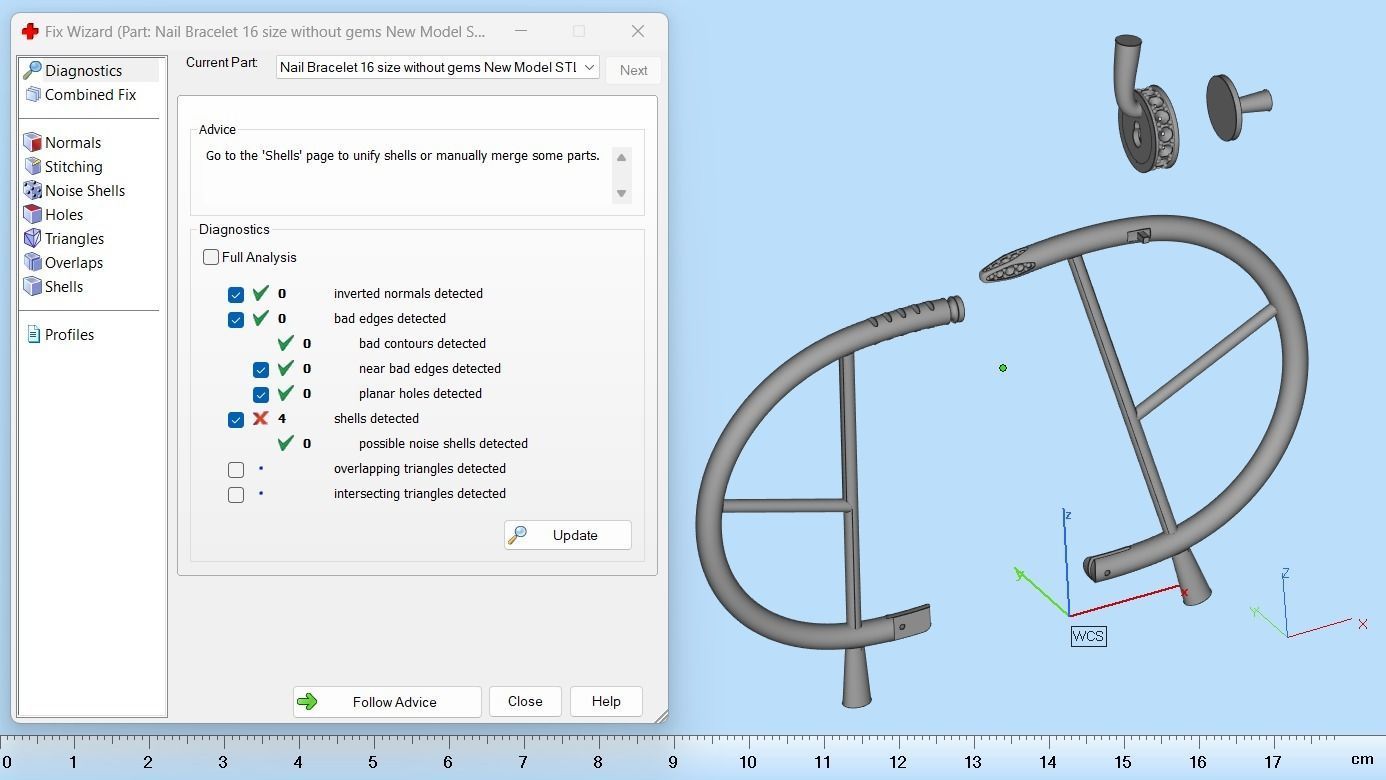Uncheck bad edges detected checkbox
This screenshot has height=780, width=1386.
tap(236, 319)
